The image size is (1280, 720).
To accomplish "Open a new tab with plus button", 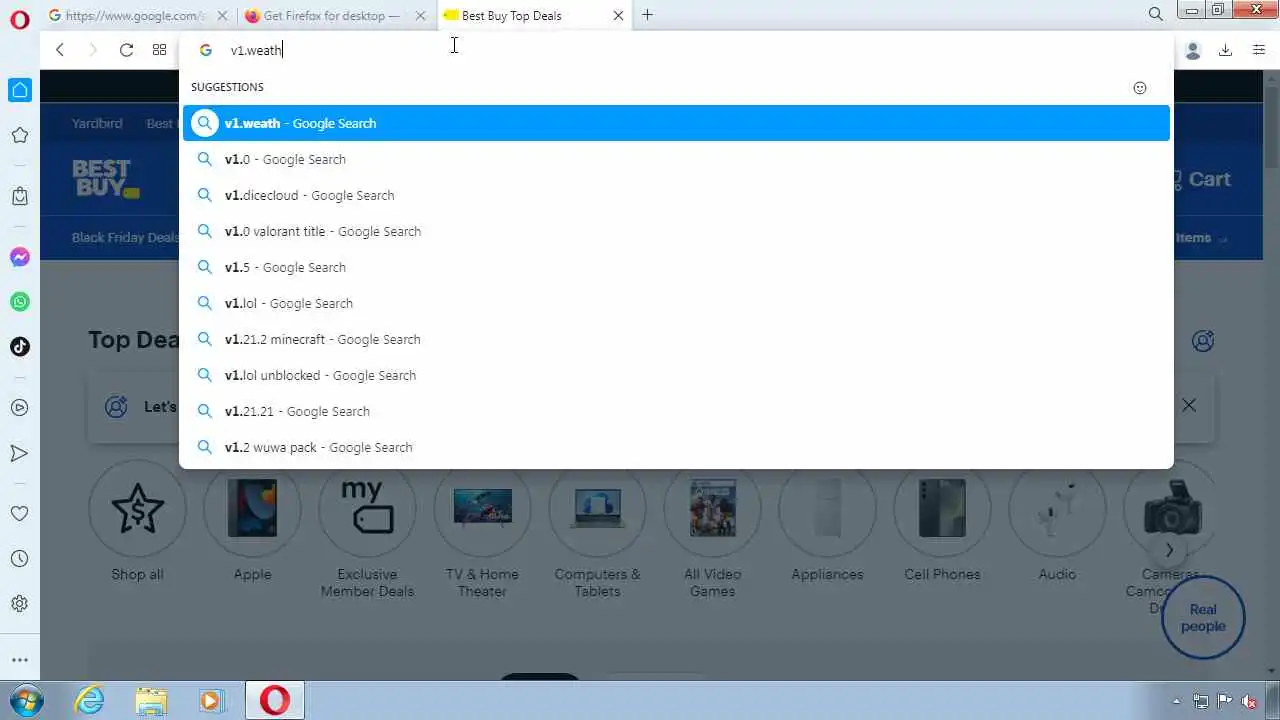I will (x=647, y=15).
